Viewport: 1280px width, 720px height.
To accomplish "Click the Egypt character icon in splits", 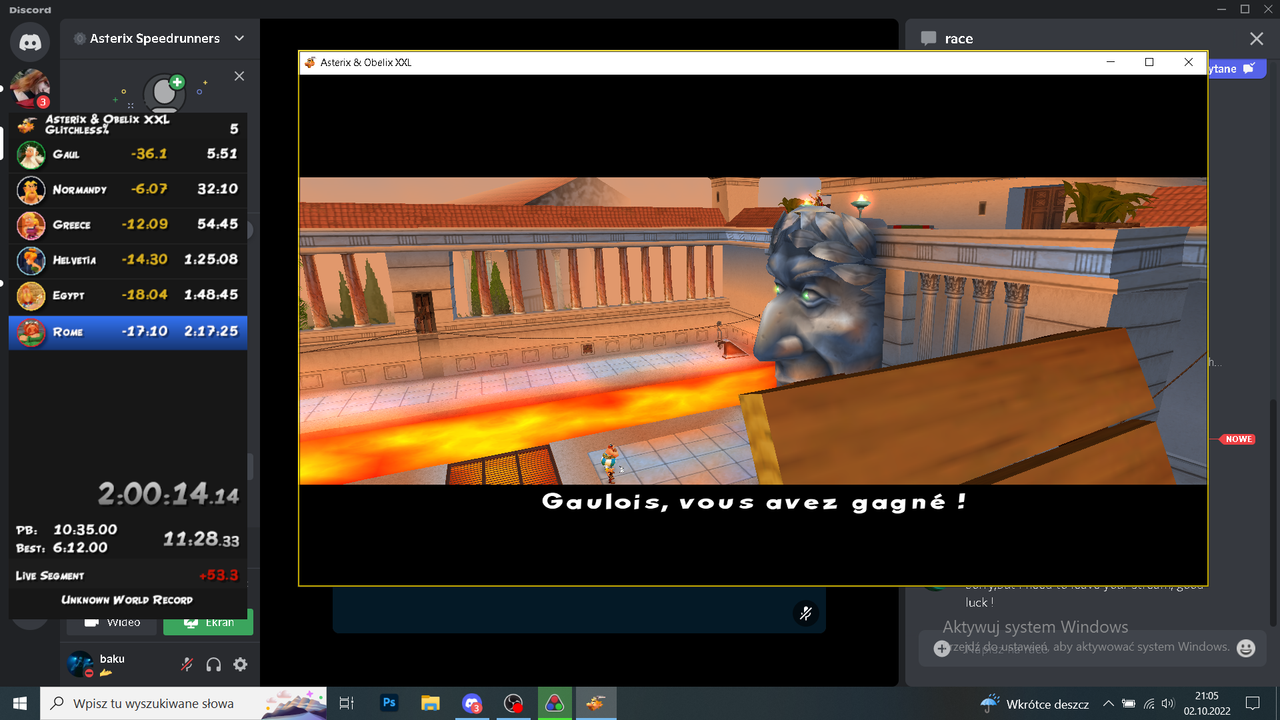I will coord(31,296).
